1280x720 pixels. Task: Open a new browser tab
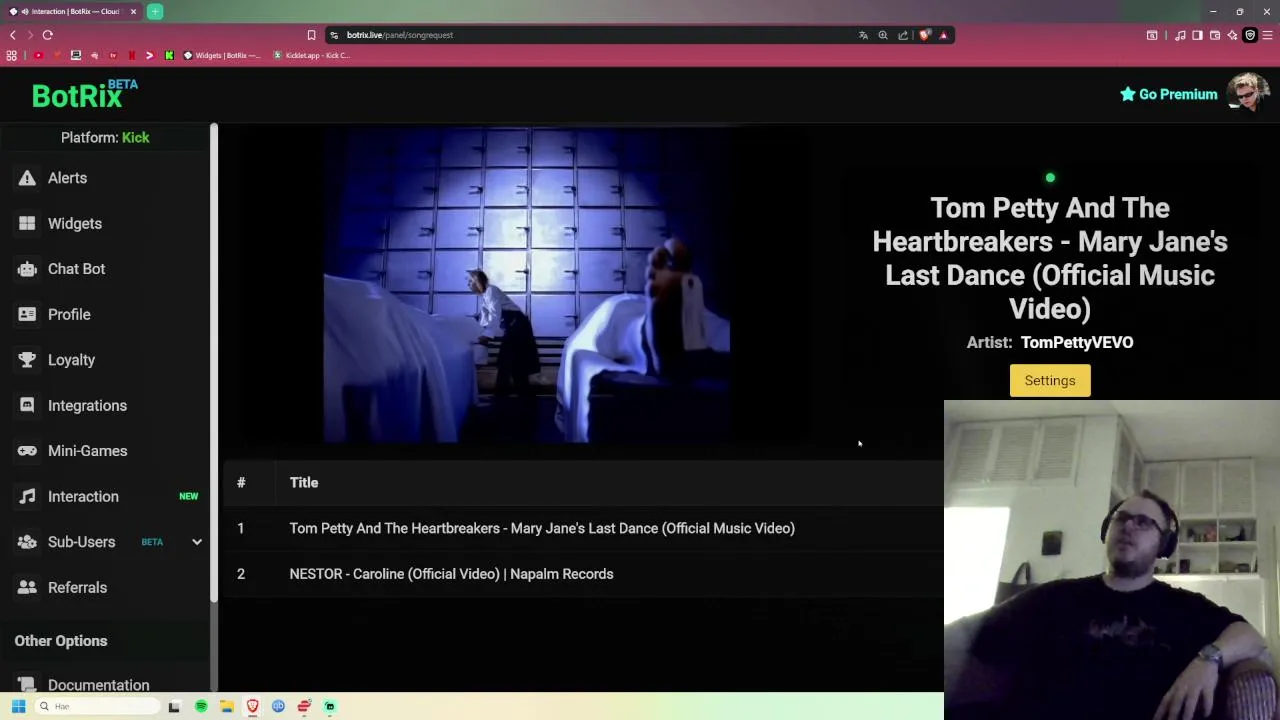(x=155, y=11)
